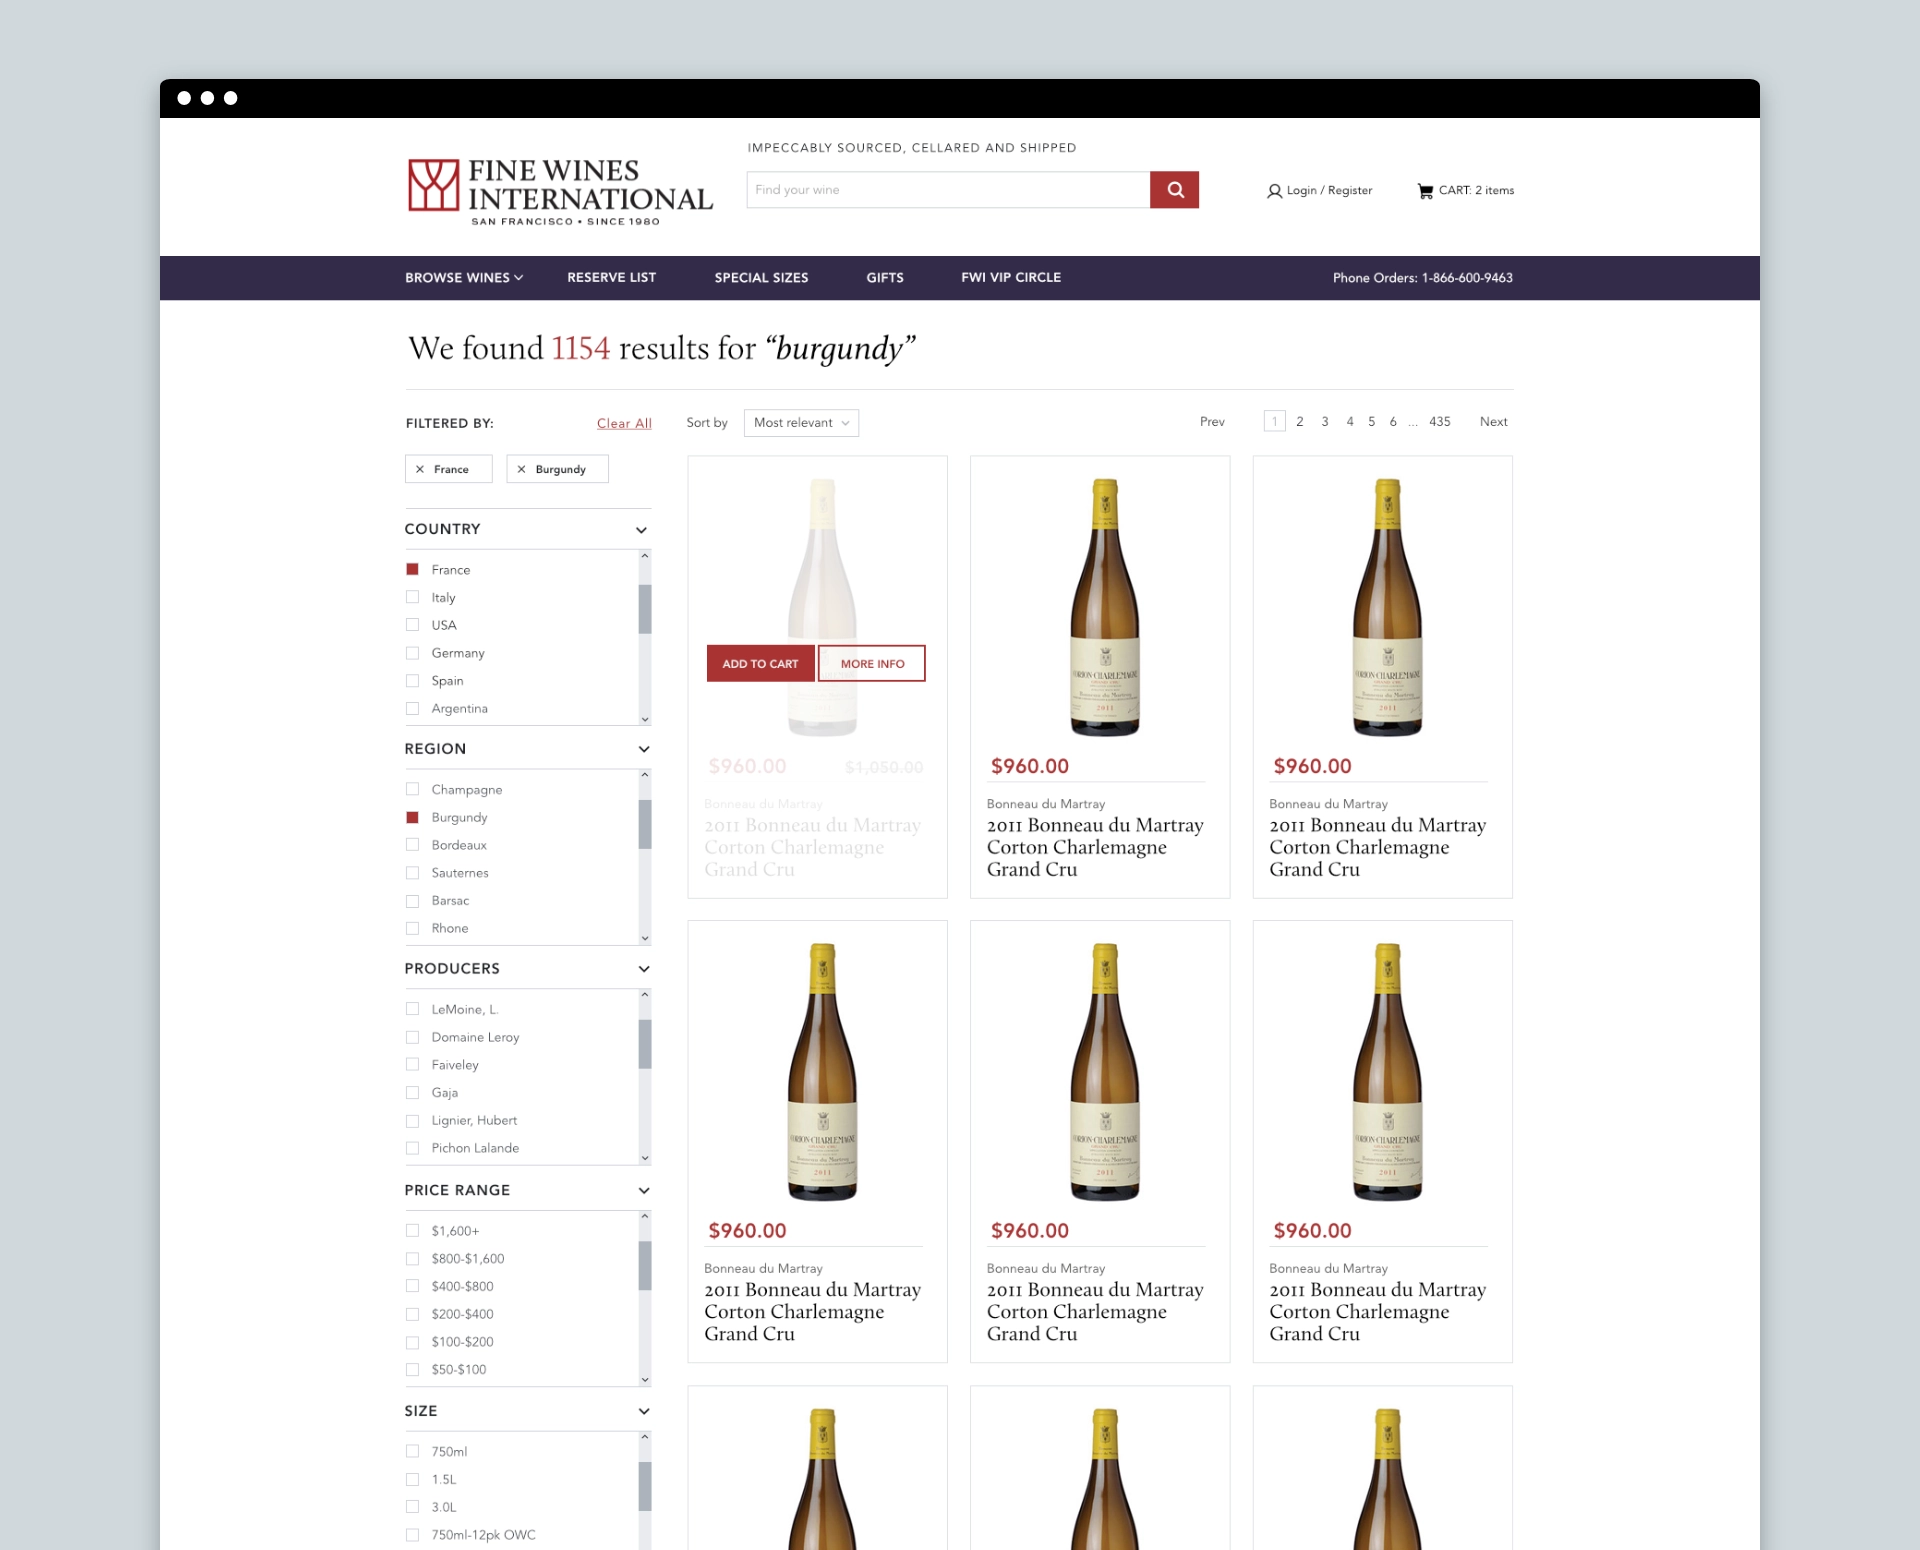Collapse the Price Range section chevron

[x=644, y=1191]
